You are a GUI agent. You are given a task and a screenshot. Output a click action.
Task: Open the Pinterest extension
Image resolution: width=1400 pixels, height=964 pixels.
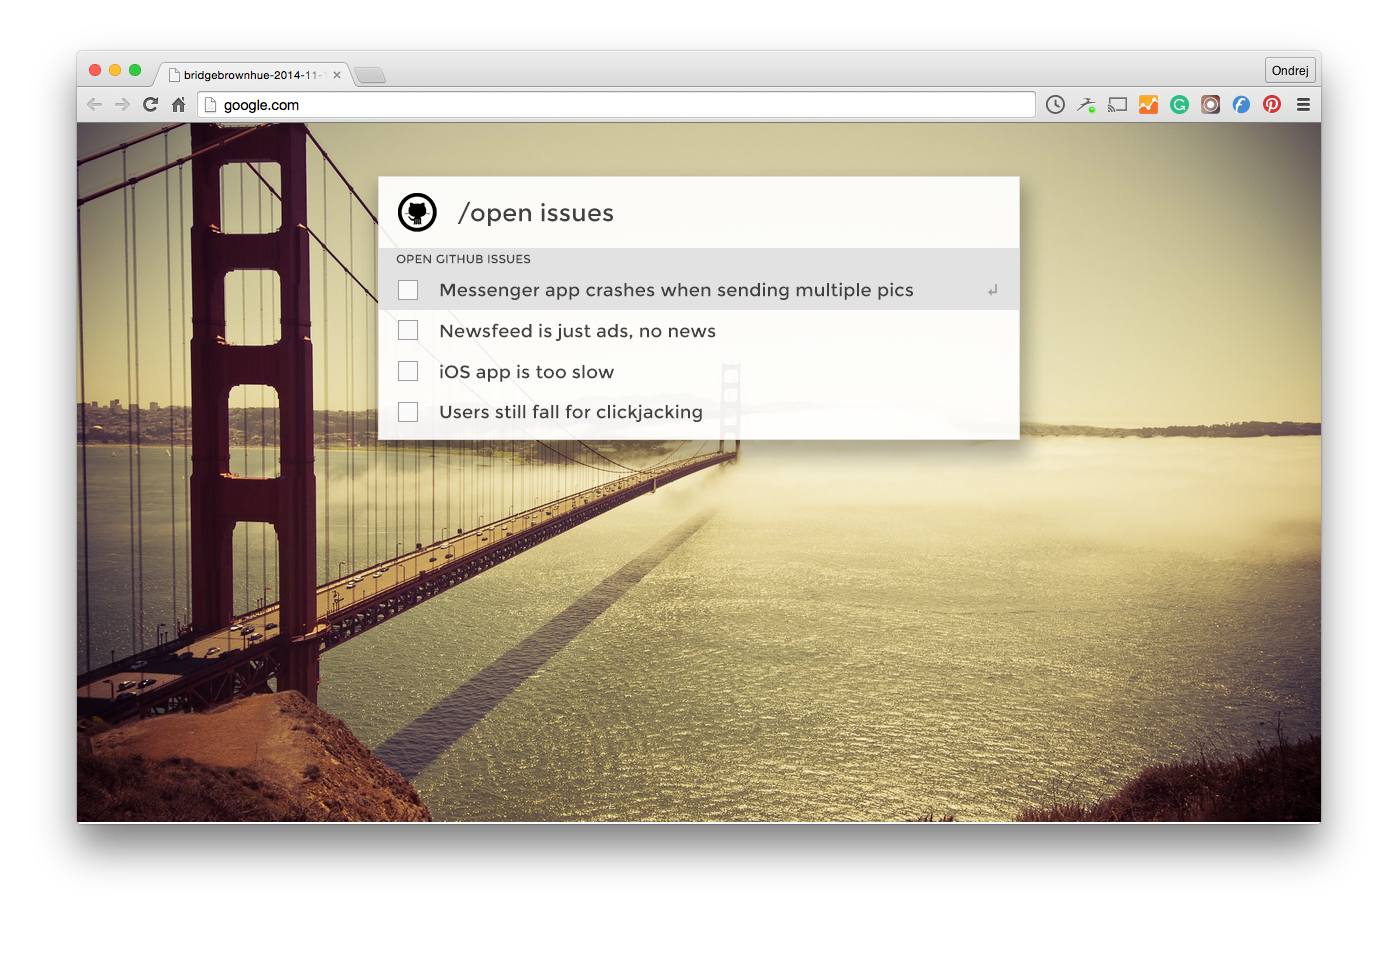coord(1272,105)
